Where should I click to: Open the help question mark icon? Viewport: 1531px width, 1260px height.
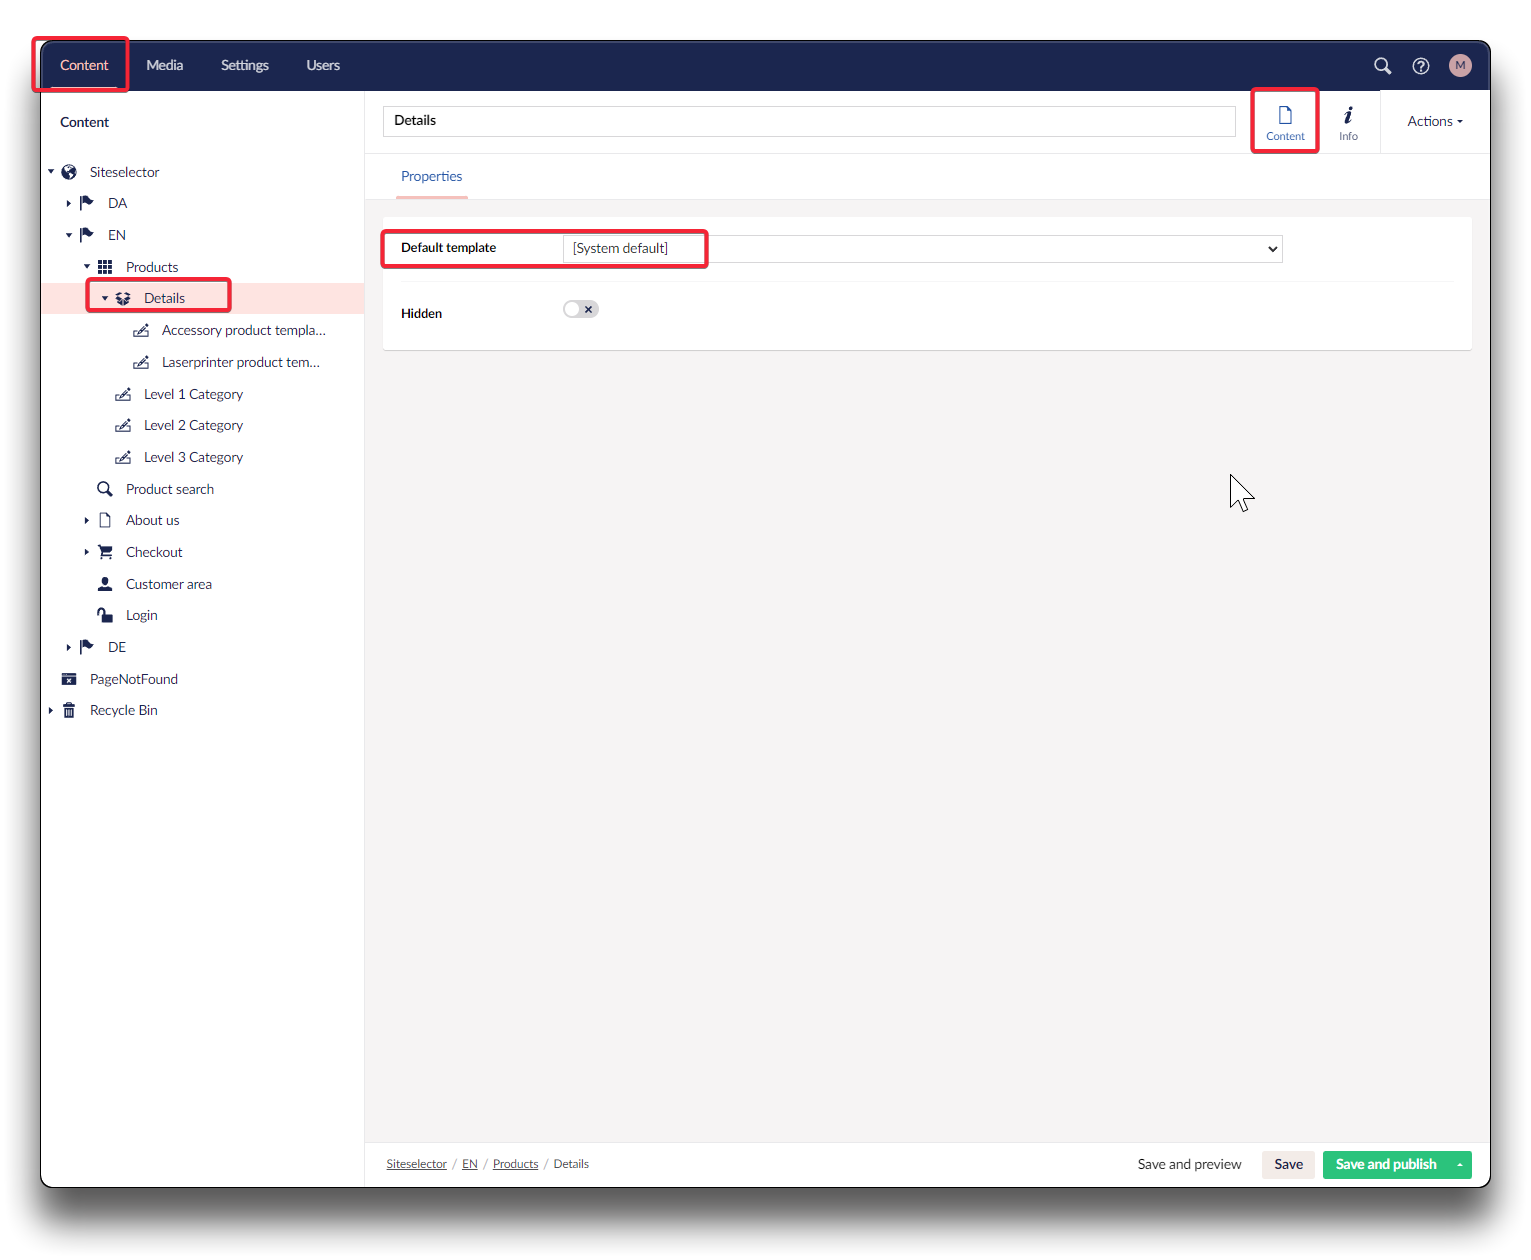[1420, 66]
